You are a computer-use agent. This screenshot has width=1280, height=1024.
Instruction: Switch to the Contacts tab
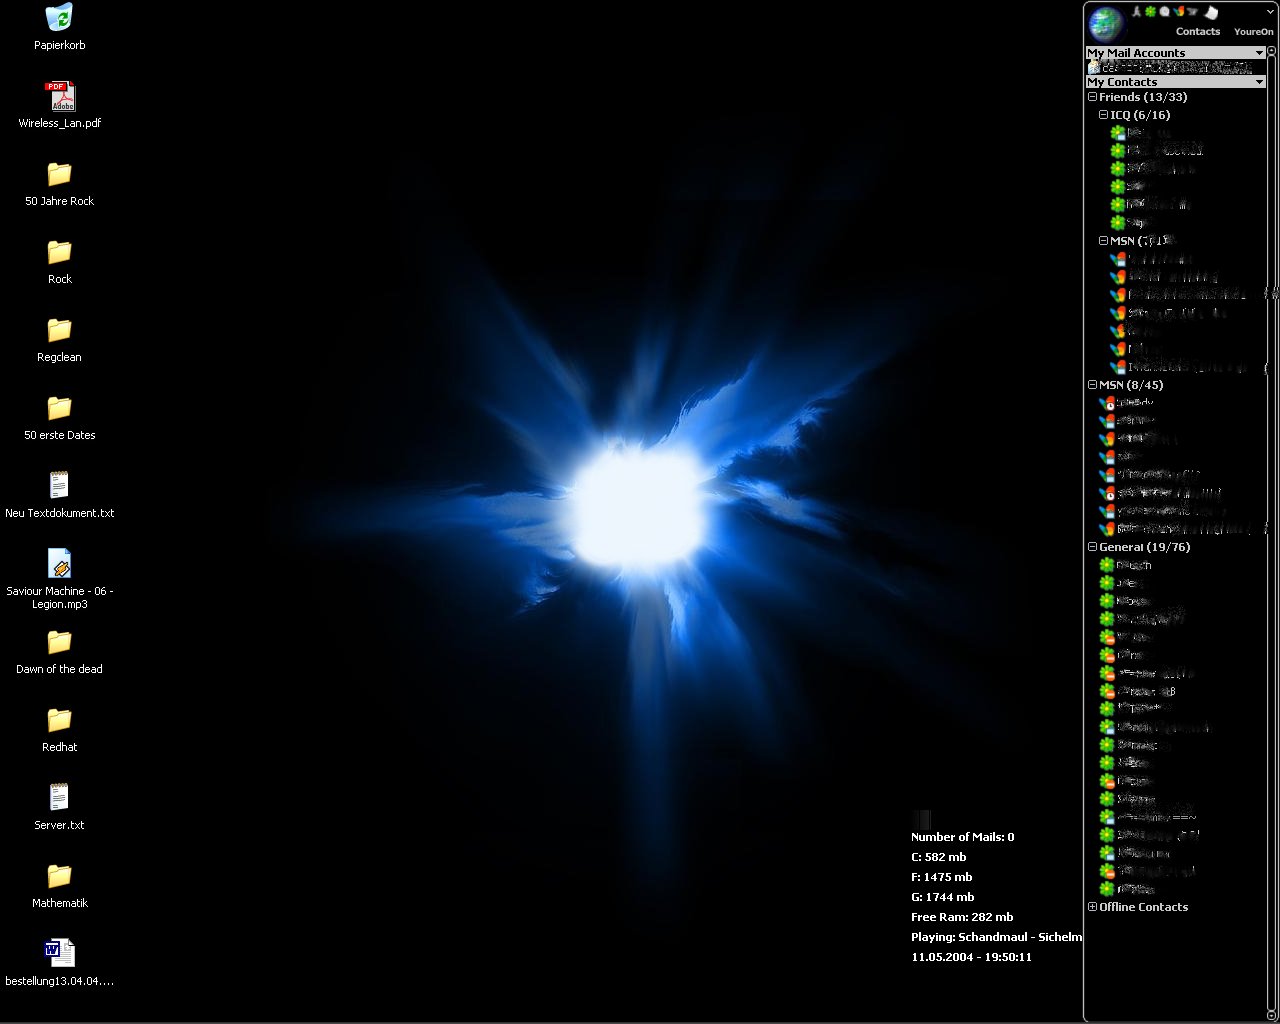coord(1197,32)
